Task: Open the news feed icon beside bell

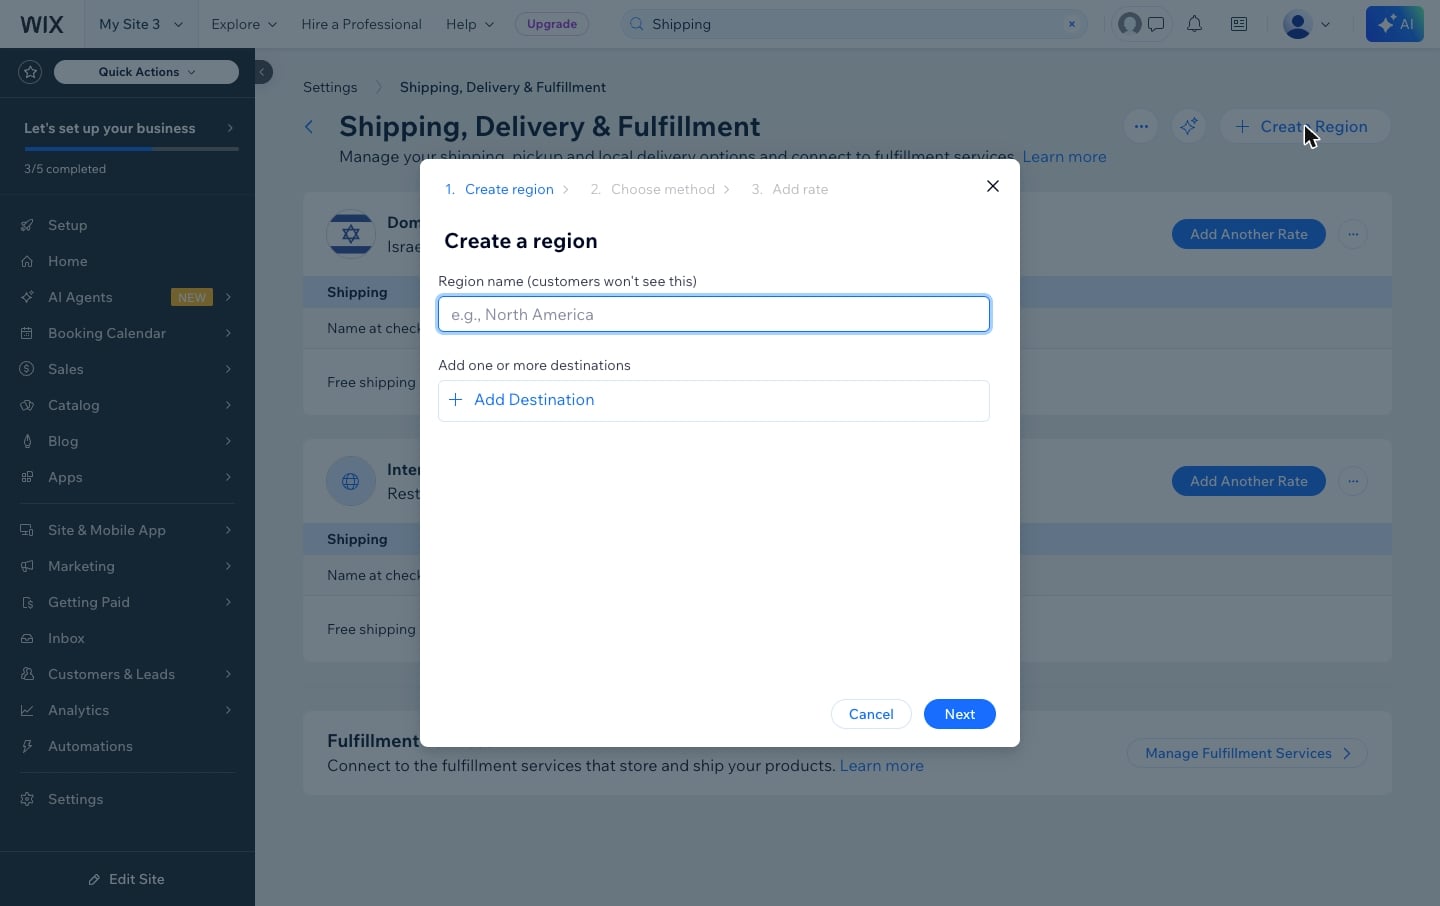Action: (1239, 24)
